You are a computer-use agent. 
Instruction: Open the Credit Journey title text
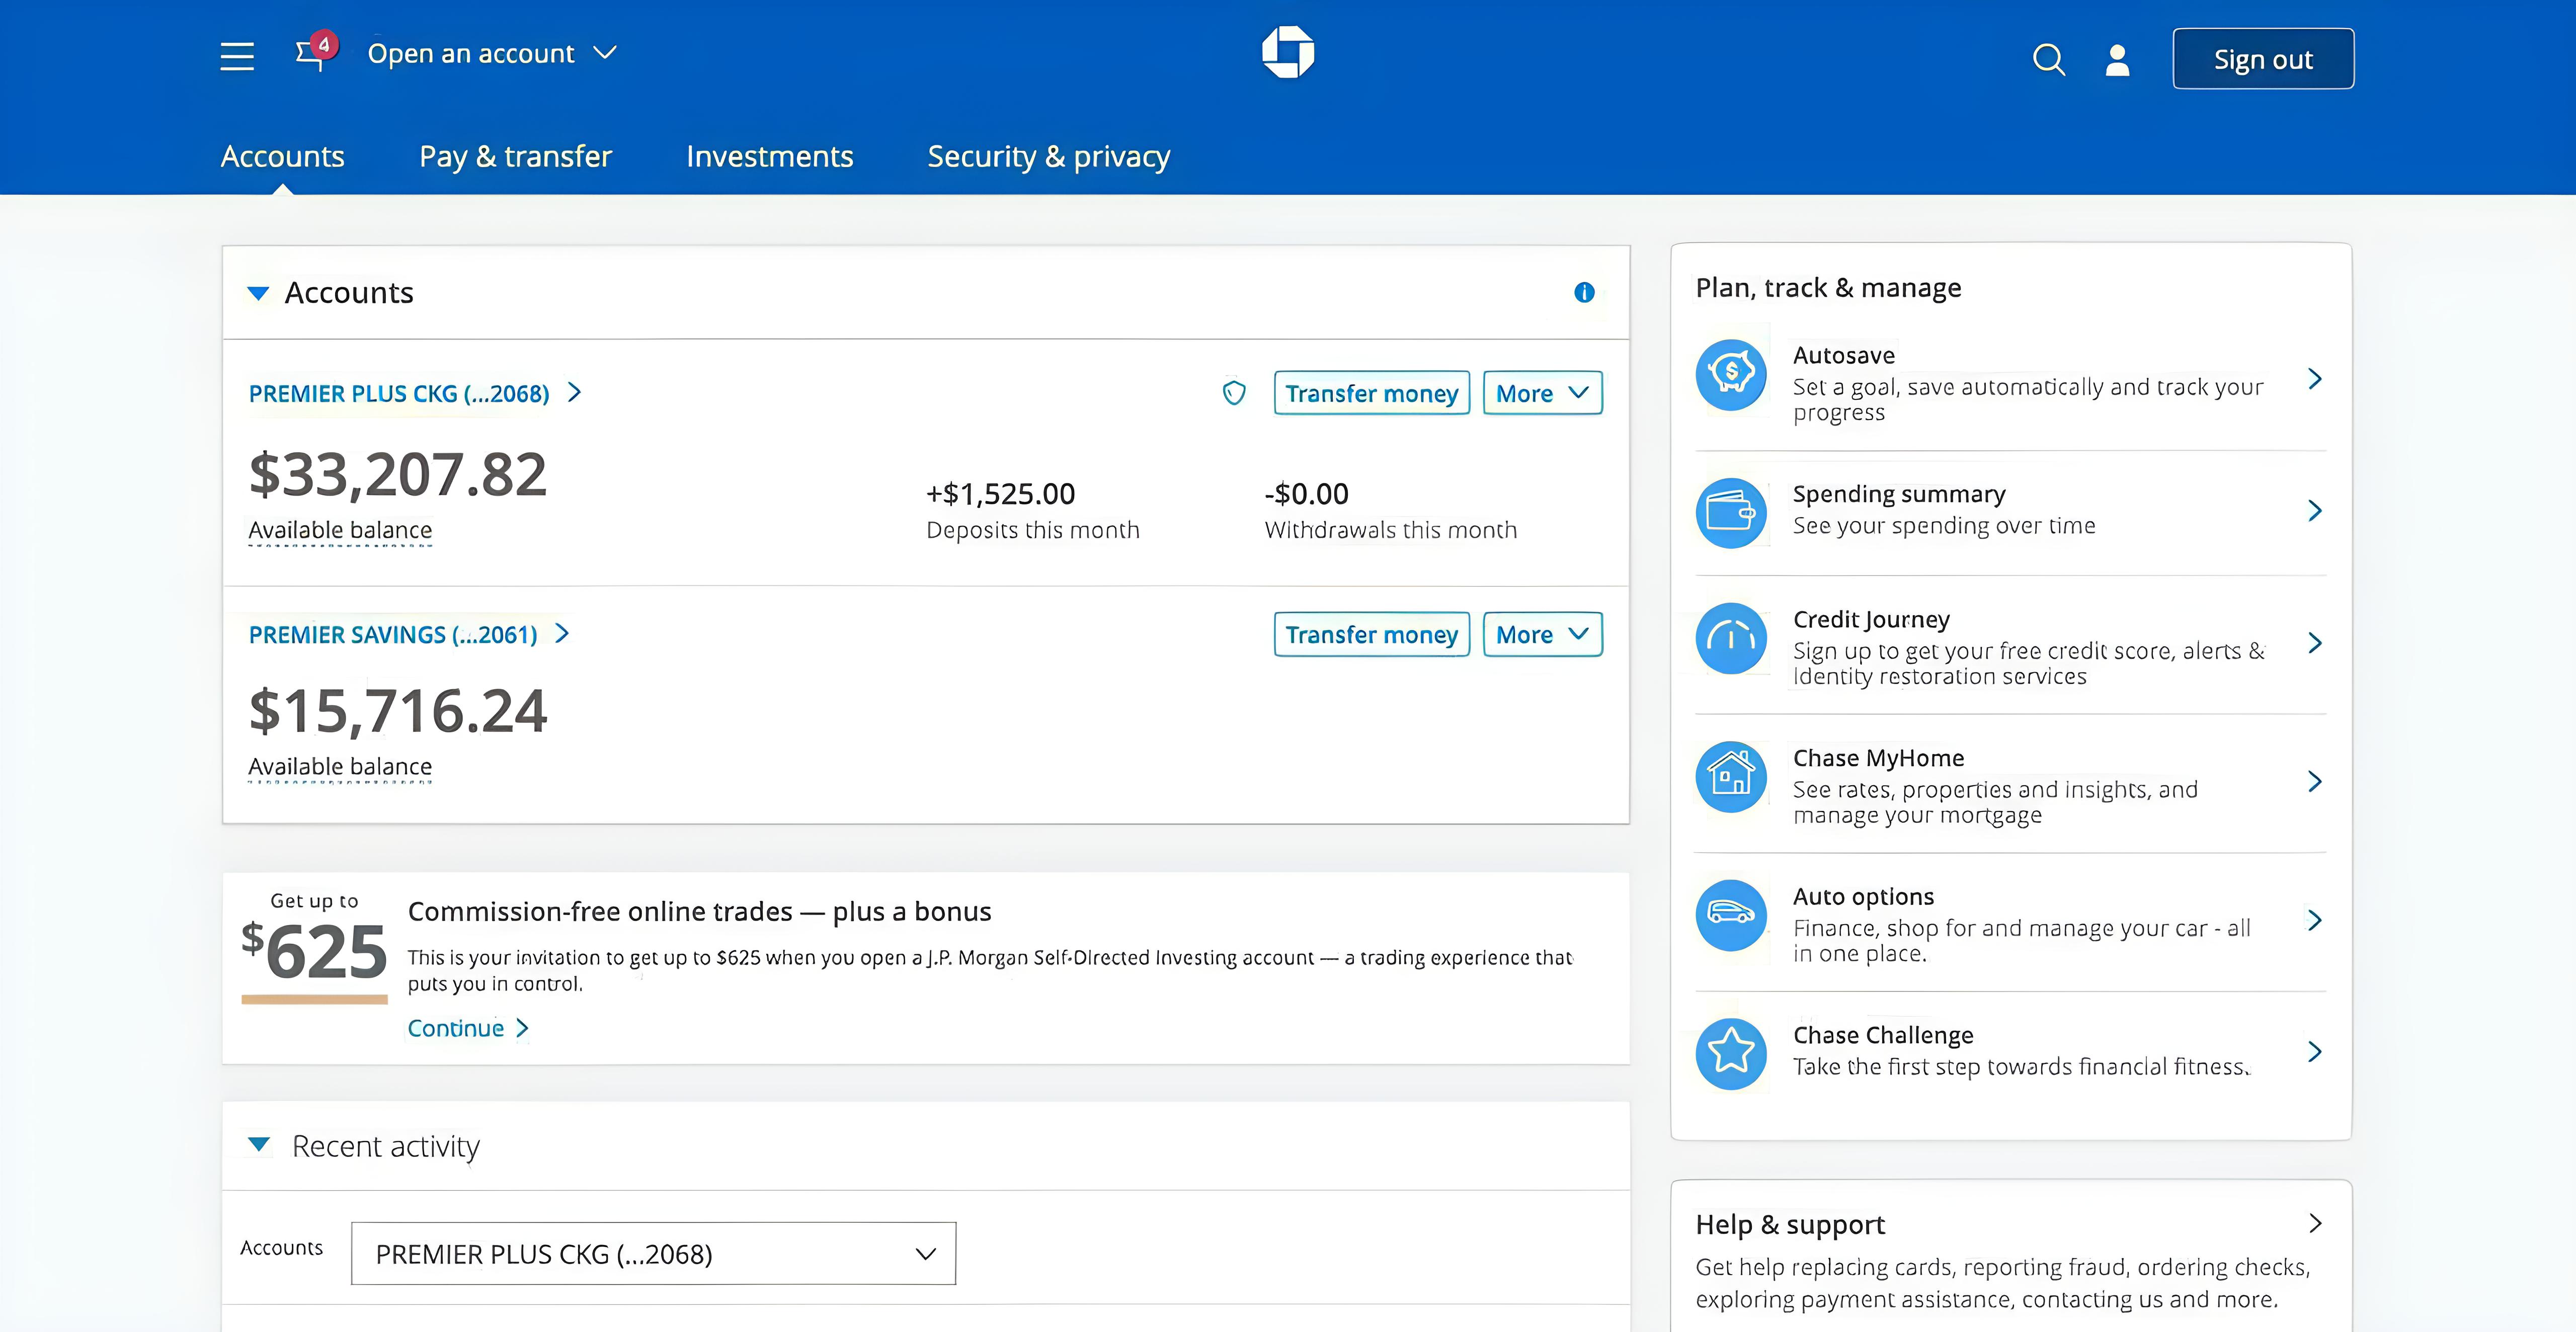1870,619
